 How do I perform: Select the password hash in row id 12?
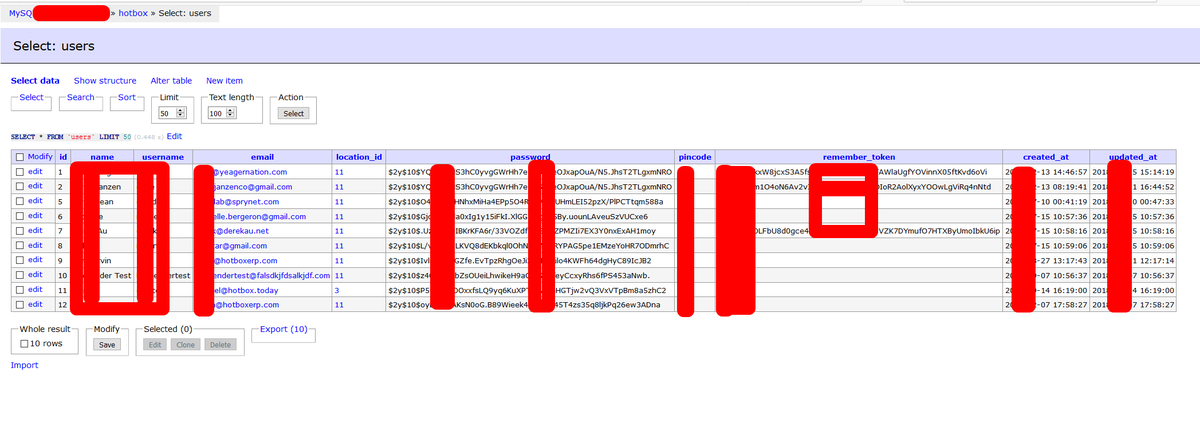pos(525,304)
